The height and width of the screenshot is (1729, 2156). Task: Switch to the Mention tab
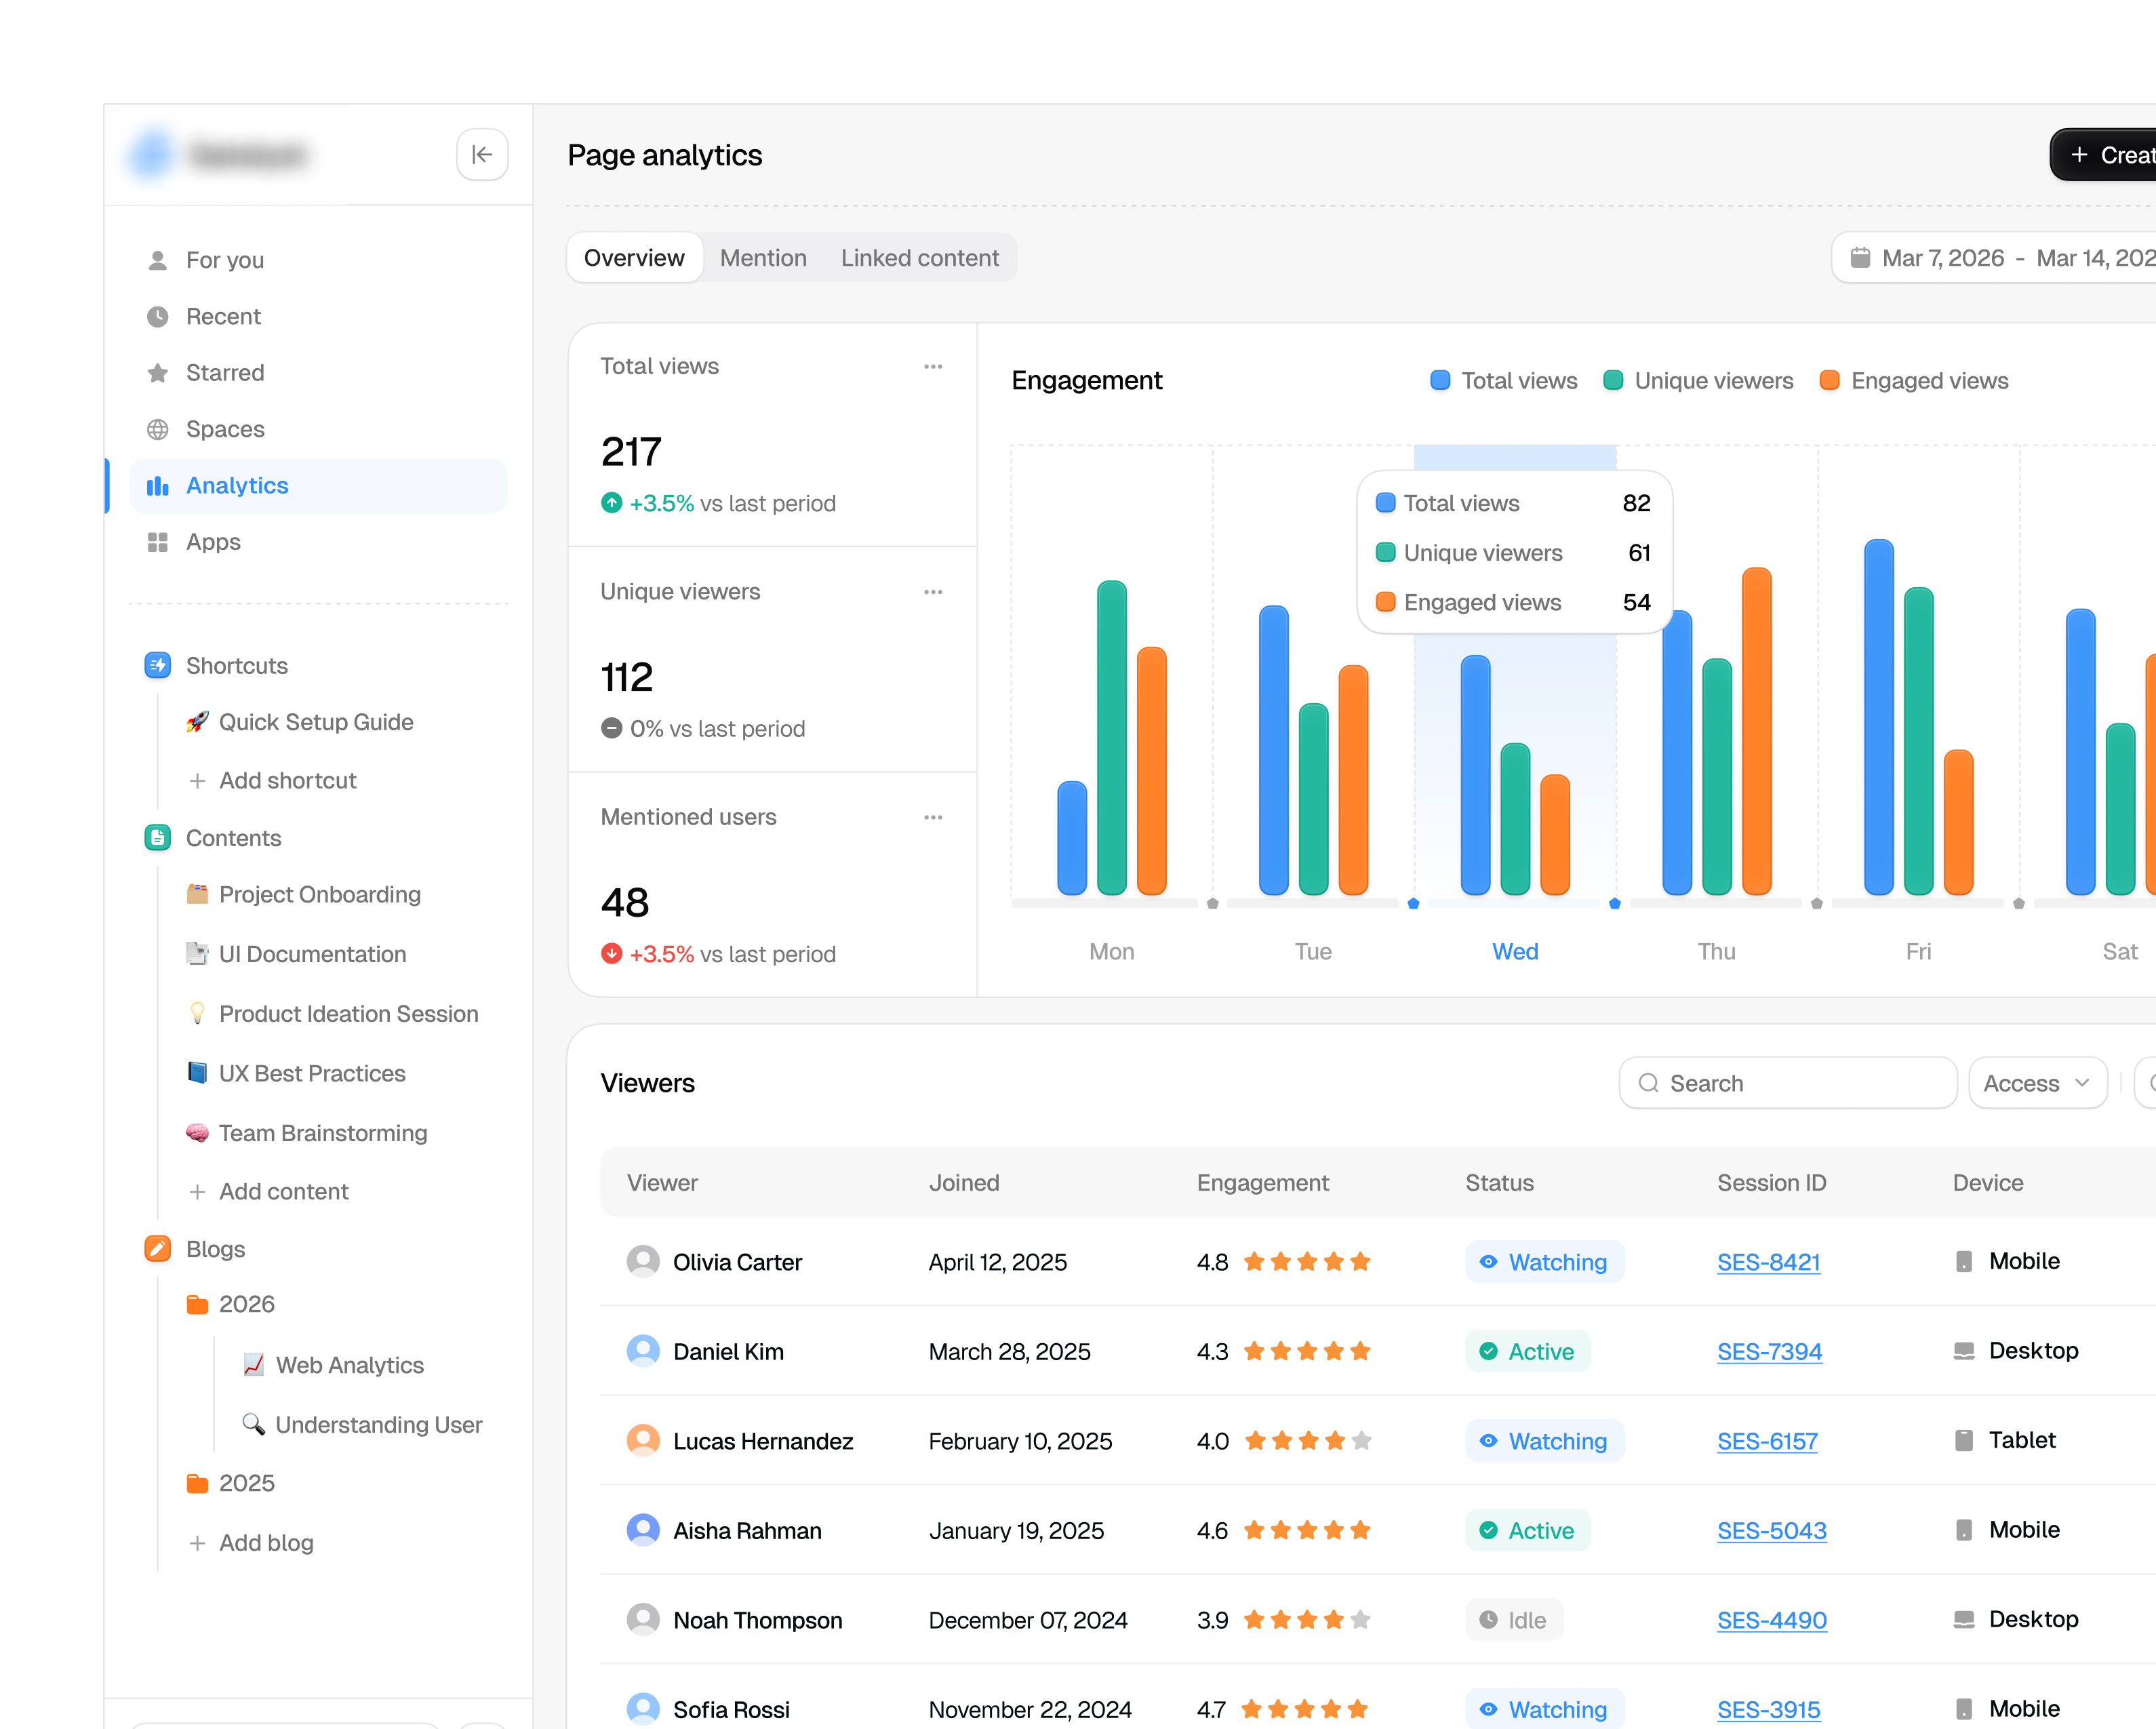point(763,257)
